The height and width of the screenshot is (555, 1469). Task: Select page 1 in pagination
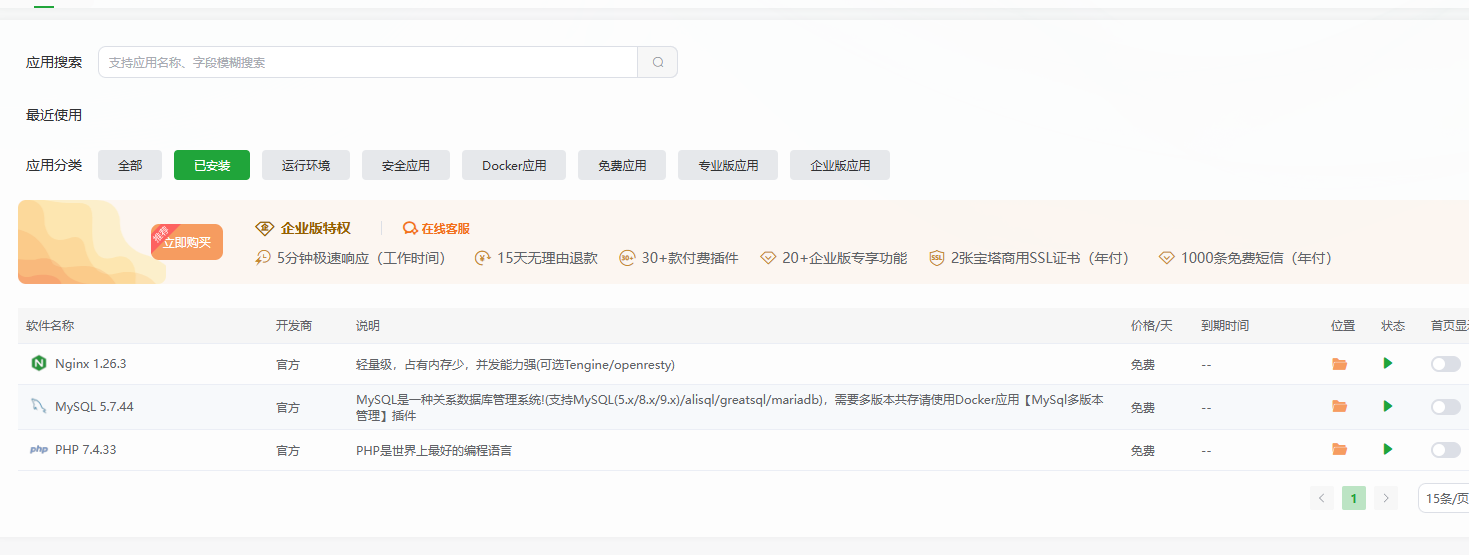[x=1354, y=498]
